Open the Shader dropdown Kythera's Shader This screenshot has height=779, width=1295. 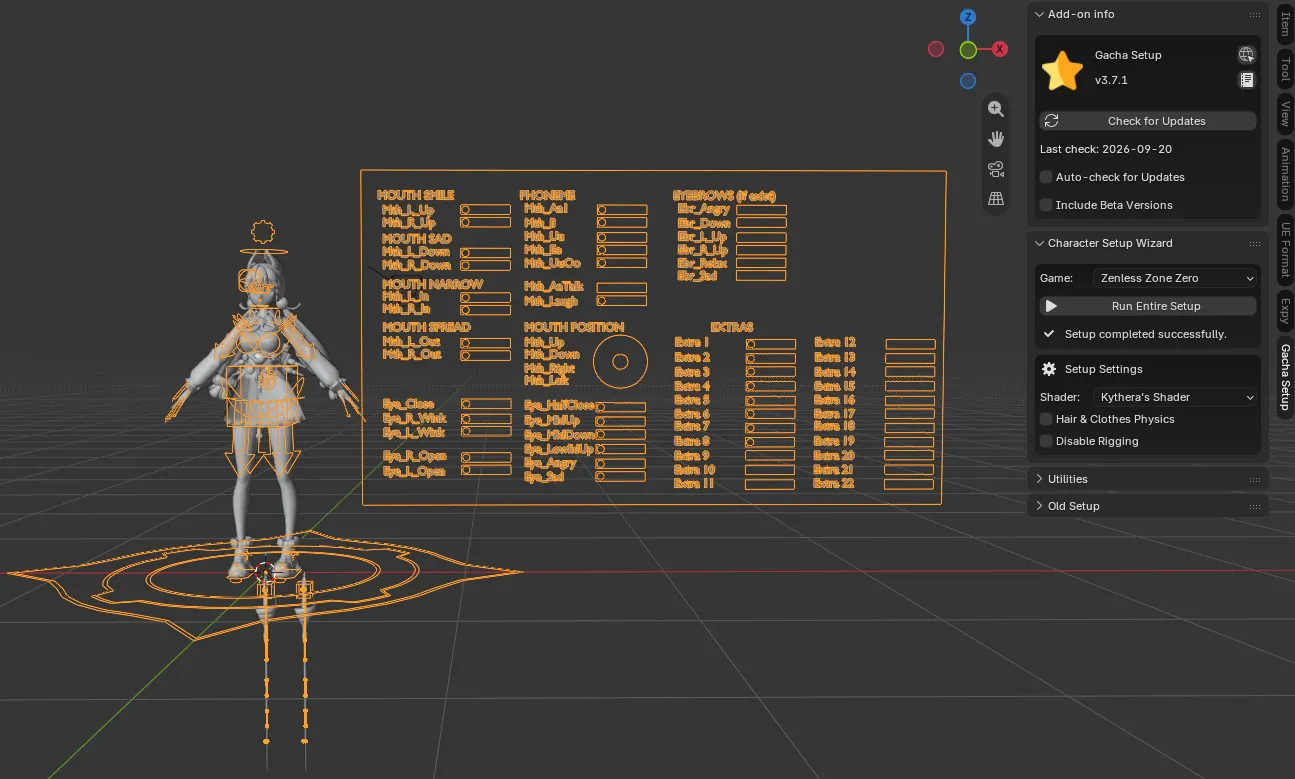pos(1175,397)
